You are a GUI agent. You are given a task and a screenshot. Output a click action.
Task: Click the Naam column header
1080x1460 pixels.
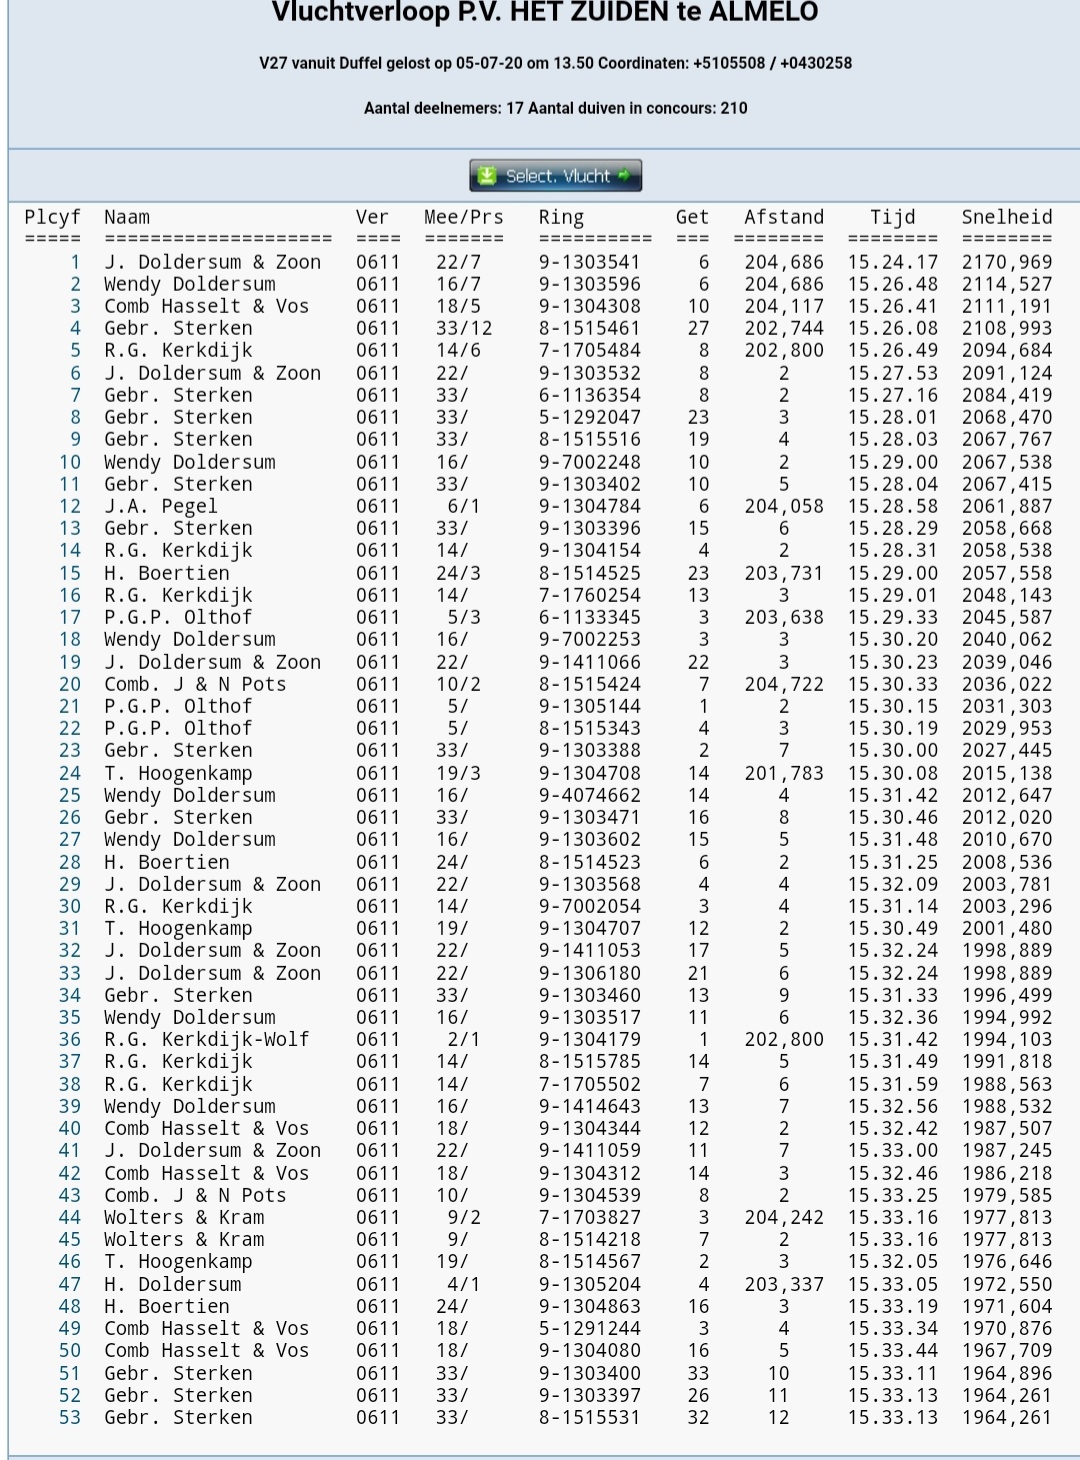(127, 217)
